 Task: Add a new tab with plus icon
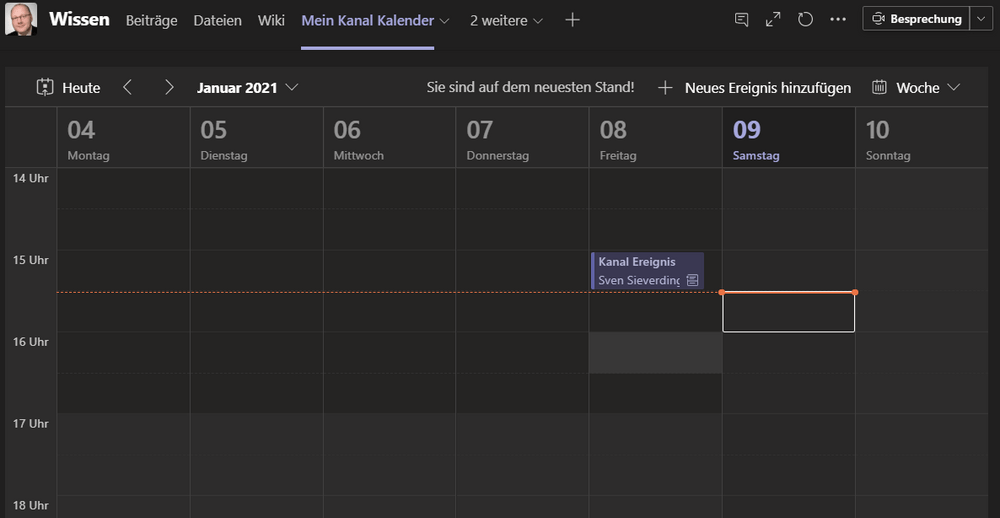click(573, 20)
